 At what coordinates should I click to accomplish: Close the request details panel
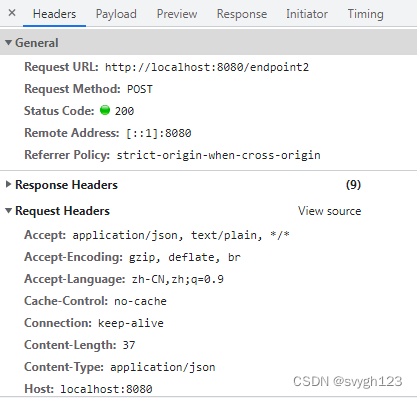click(x=12, y=13)
